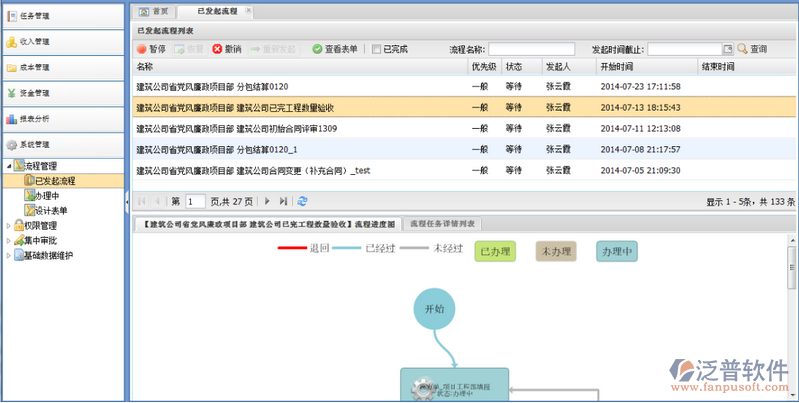This screenshot has width=799, height=403.
Task: Switch to the 已发起流程 tab
Action: click(x=217, y=11)
